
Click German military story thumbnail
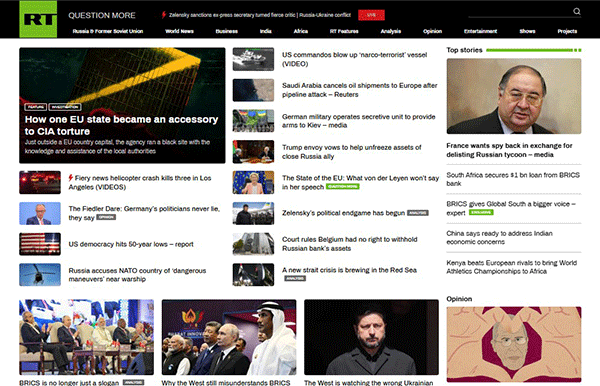(x=253, y=121)
